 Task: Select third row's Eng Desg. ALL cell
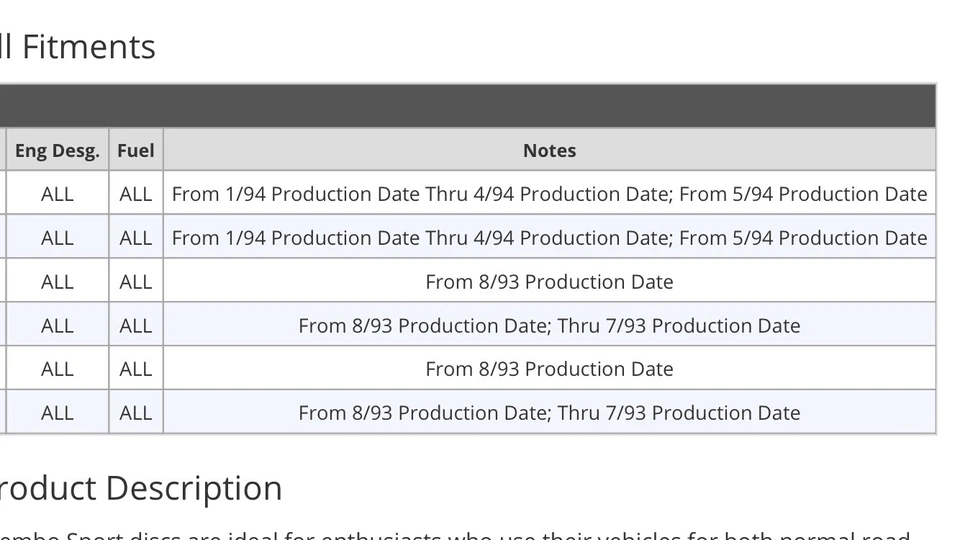pos(57,282)
